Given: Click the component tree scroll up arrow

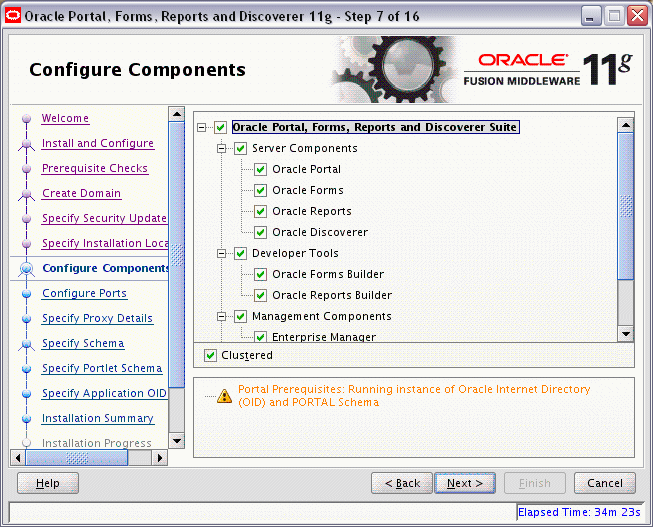Looking at the screenshot, I should tap(626, 125).
